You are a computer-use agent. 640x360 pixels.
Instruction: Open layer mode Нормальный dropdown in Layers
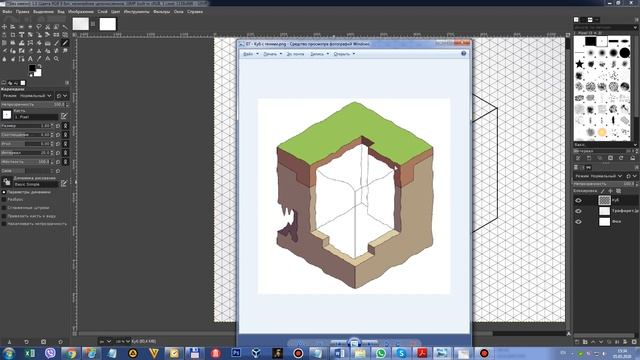(598, 176)
